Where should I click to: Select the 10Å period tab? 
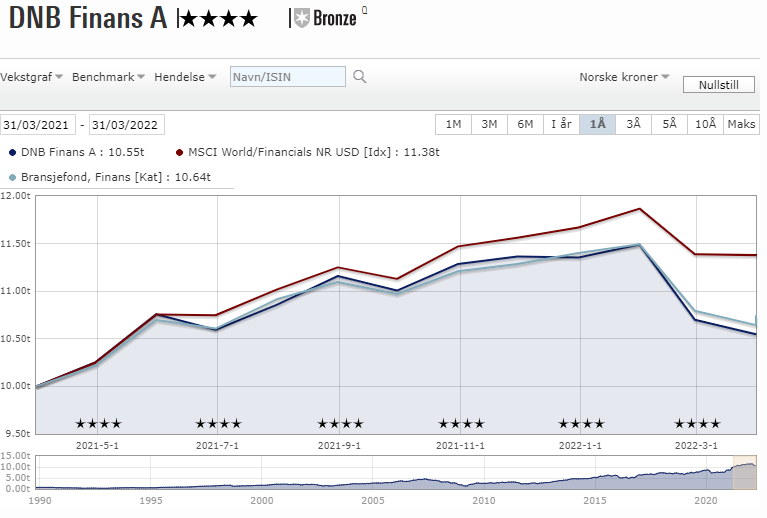click(x=705, y=124)
